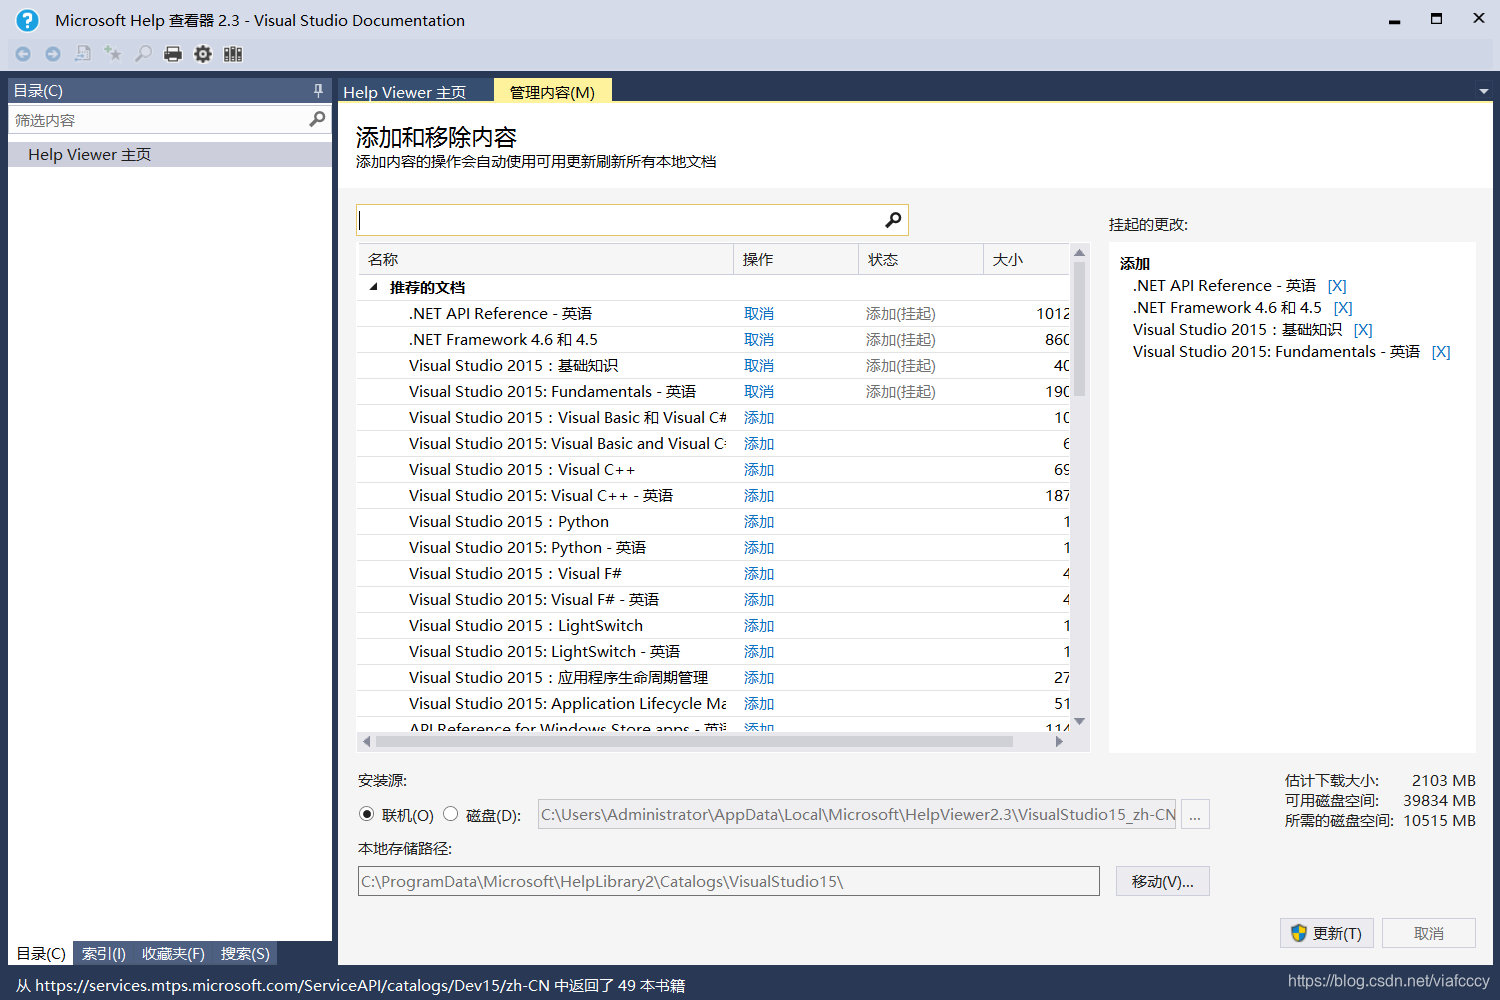Screen dimensions: 1500x1000
Task: Add Visual Studio 2015：Visual F#
Action: 759,574
